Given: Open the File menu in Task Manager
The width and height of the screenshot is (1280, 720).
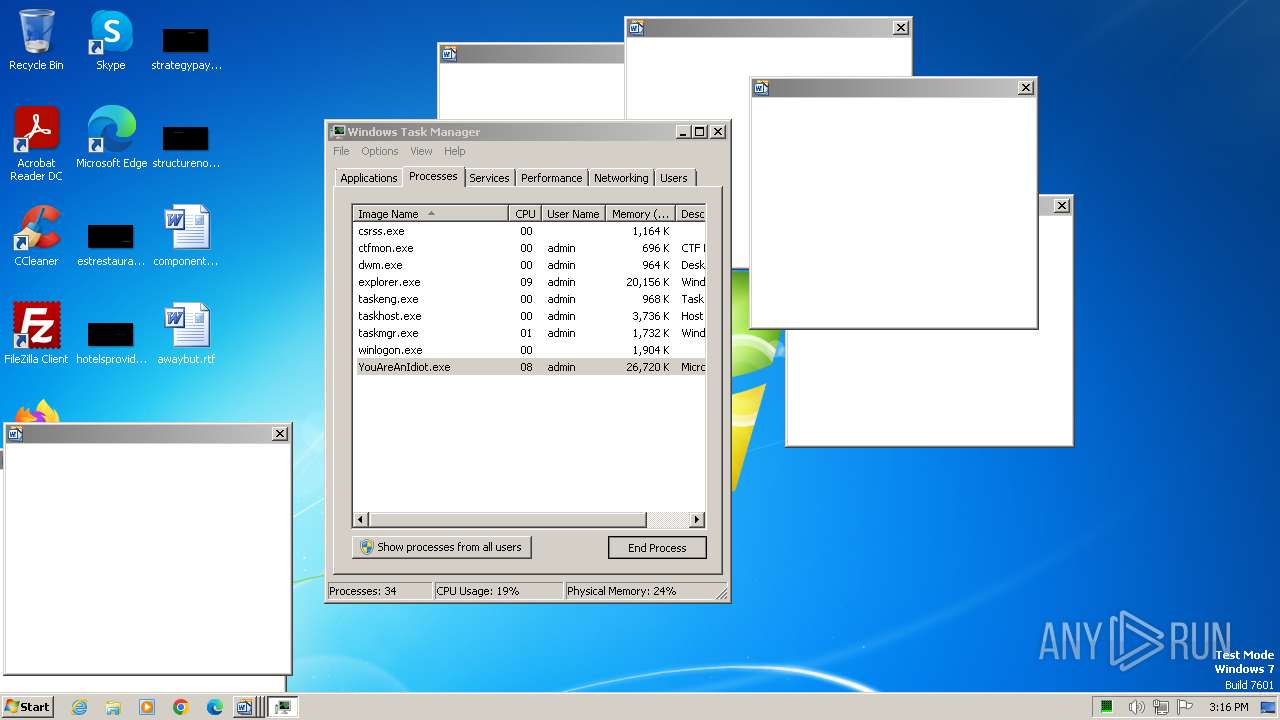Looking at the screenshot, I should click(x=341, y=151).
